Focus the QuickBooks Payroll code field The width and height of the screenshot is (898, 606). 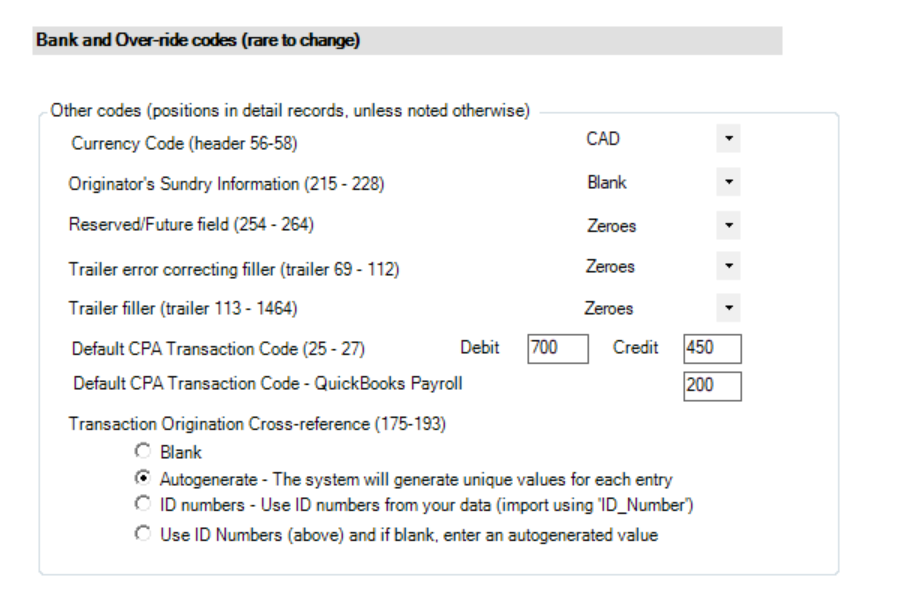point(711,385)
